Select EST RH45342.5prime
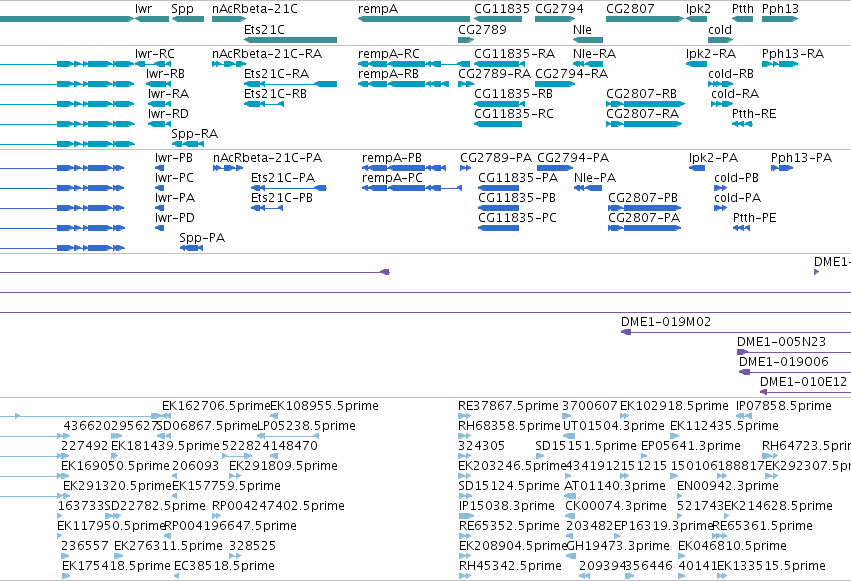 tap(510, 566)
